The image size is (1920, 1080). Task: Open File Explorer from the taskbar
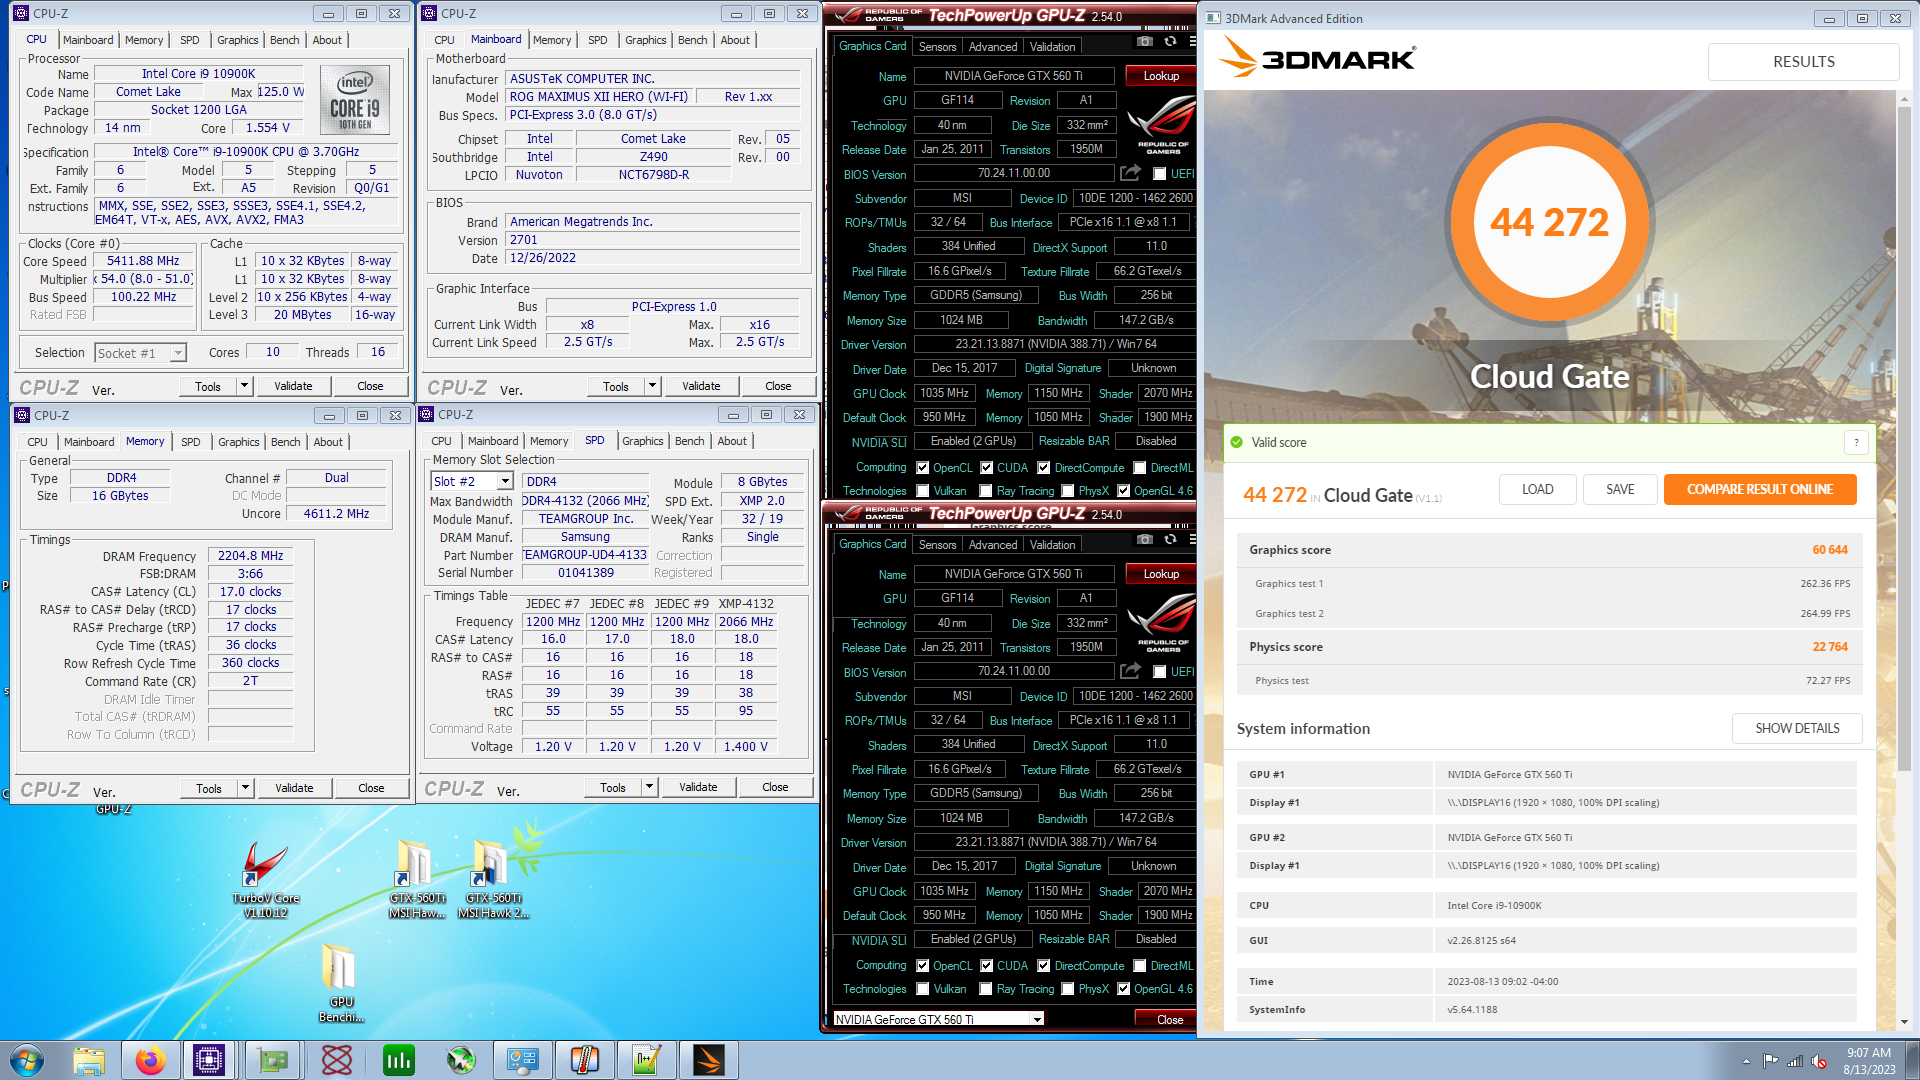[88, 1060]
